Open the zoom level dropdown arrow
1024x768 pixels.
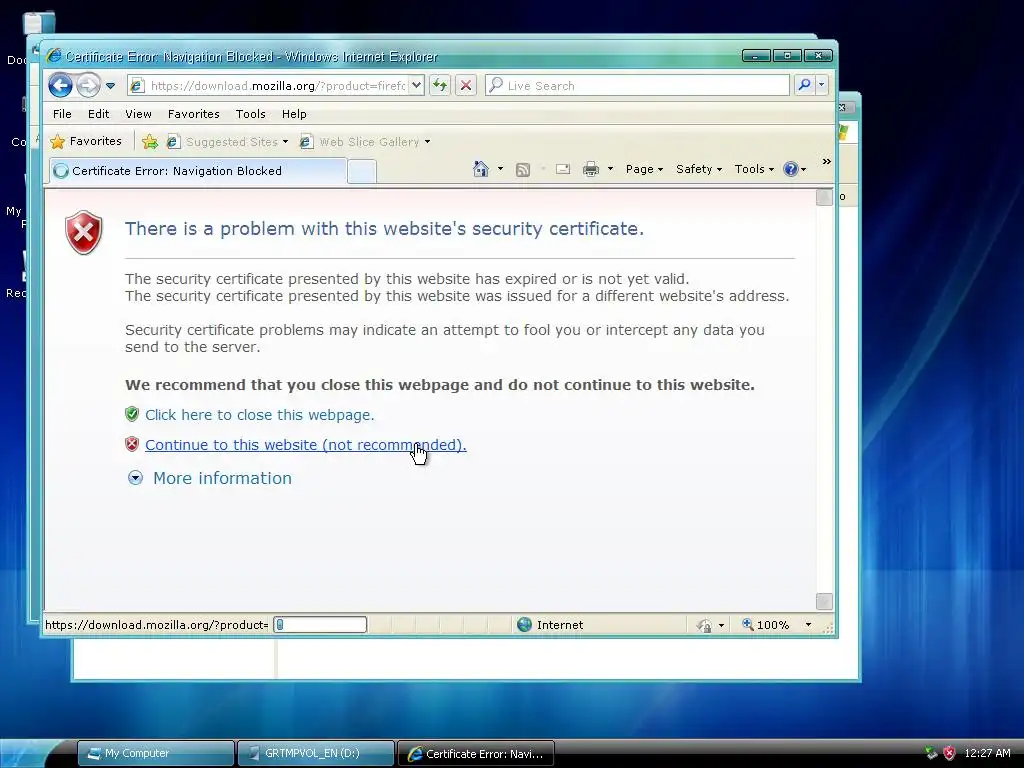pyautogui.click(x=808, y=625)
